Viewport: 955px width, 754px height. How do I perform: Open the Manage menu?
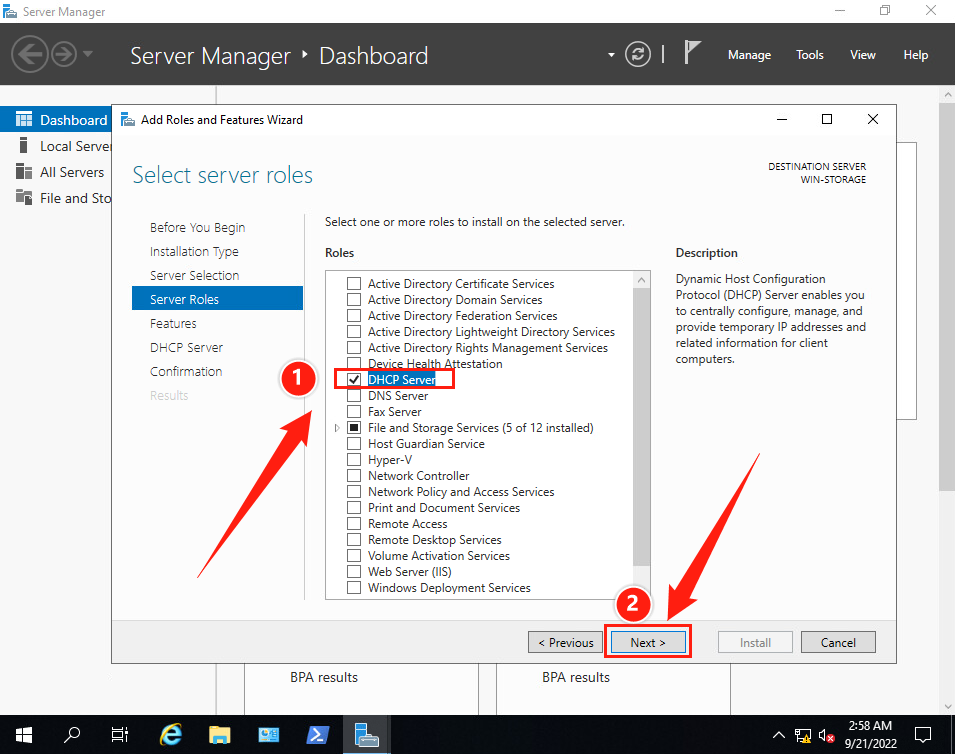[749, 55]
